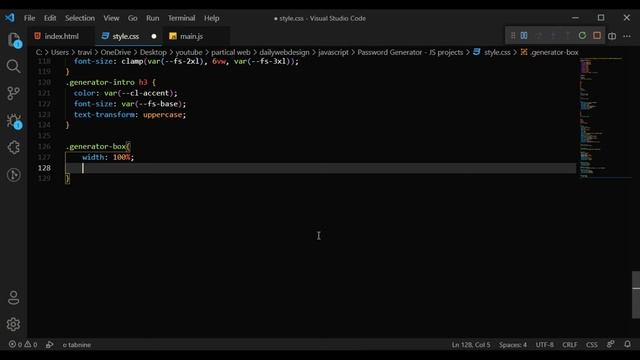The width and height of the screenshot is (640, 360).
Task: Click the unsaved dot on style.css tab
Action: point(154,36)
